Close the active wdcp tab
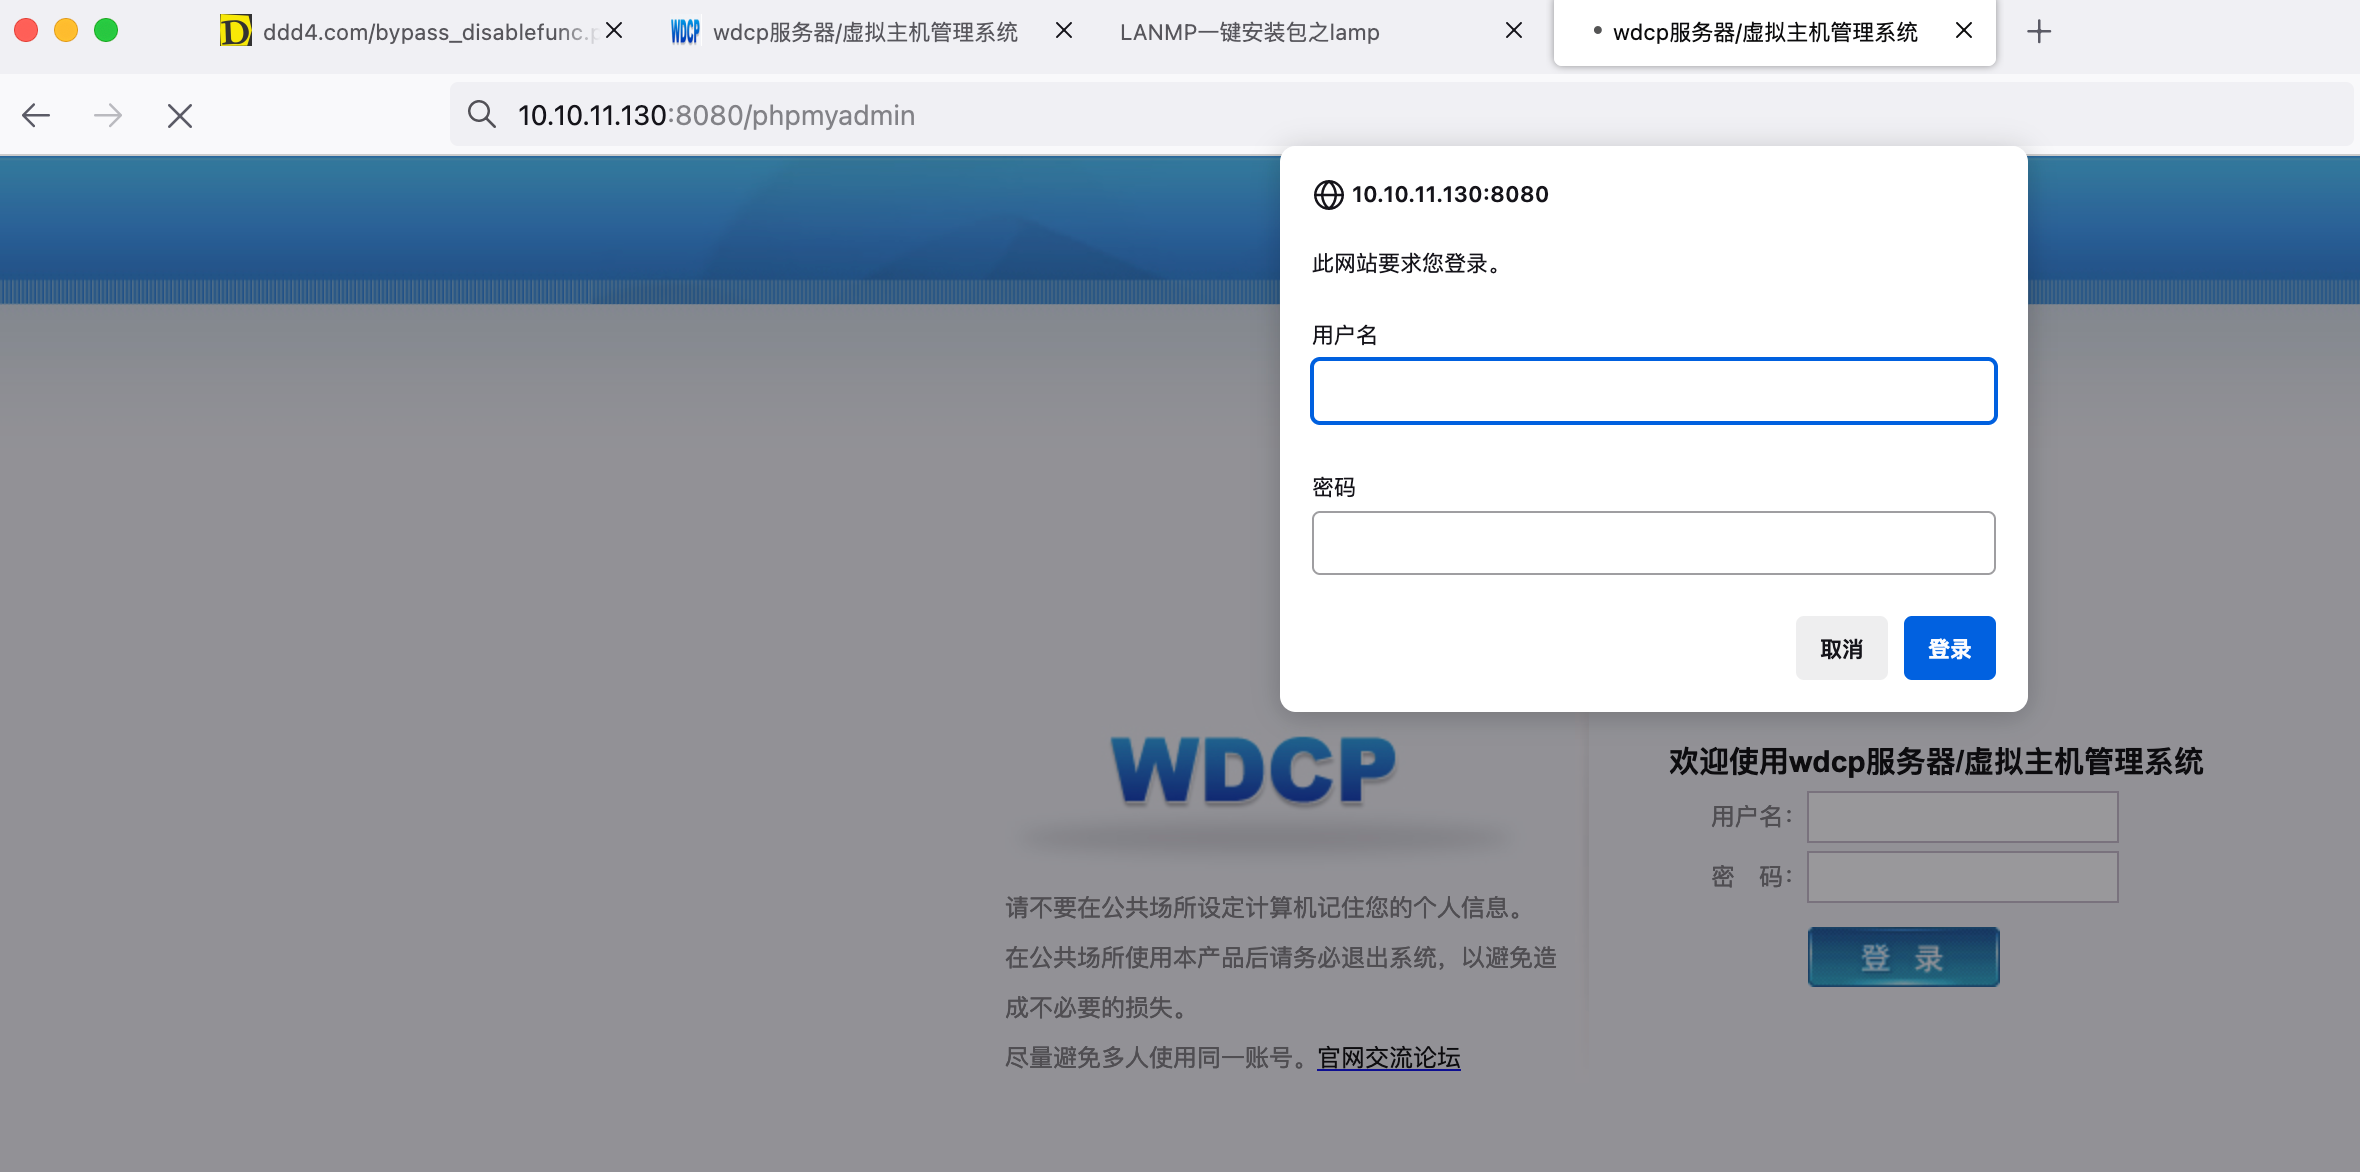The width and height of the screenshot is (2360, 1172). 1964,31
